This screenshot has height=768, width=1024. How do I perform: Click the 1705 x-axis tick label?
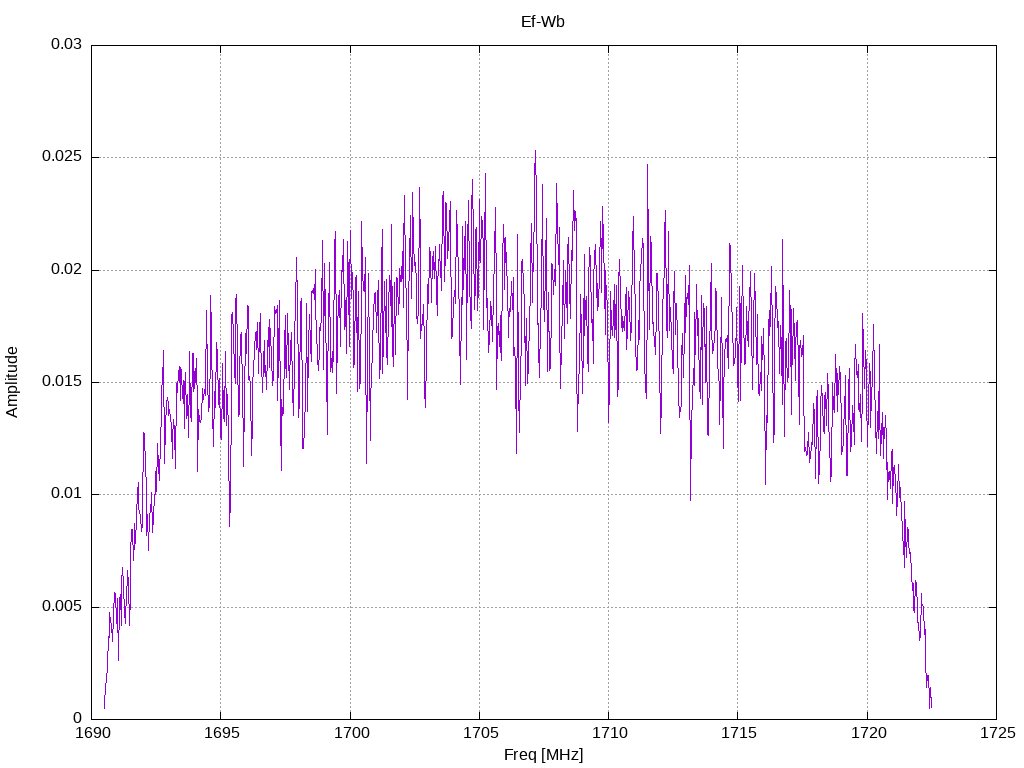point(480,733)
